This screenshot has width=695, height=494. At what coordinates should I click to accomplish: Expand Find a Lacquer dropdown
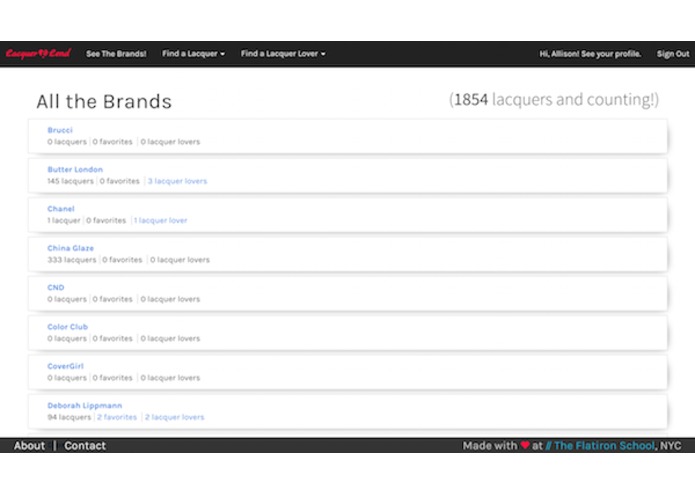click(193, 54)
